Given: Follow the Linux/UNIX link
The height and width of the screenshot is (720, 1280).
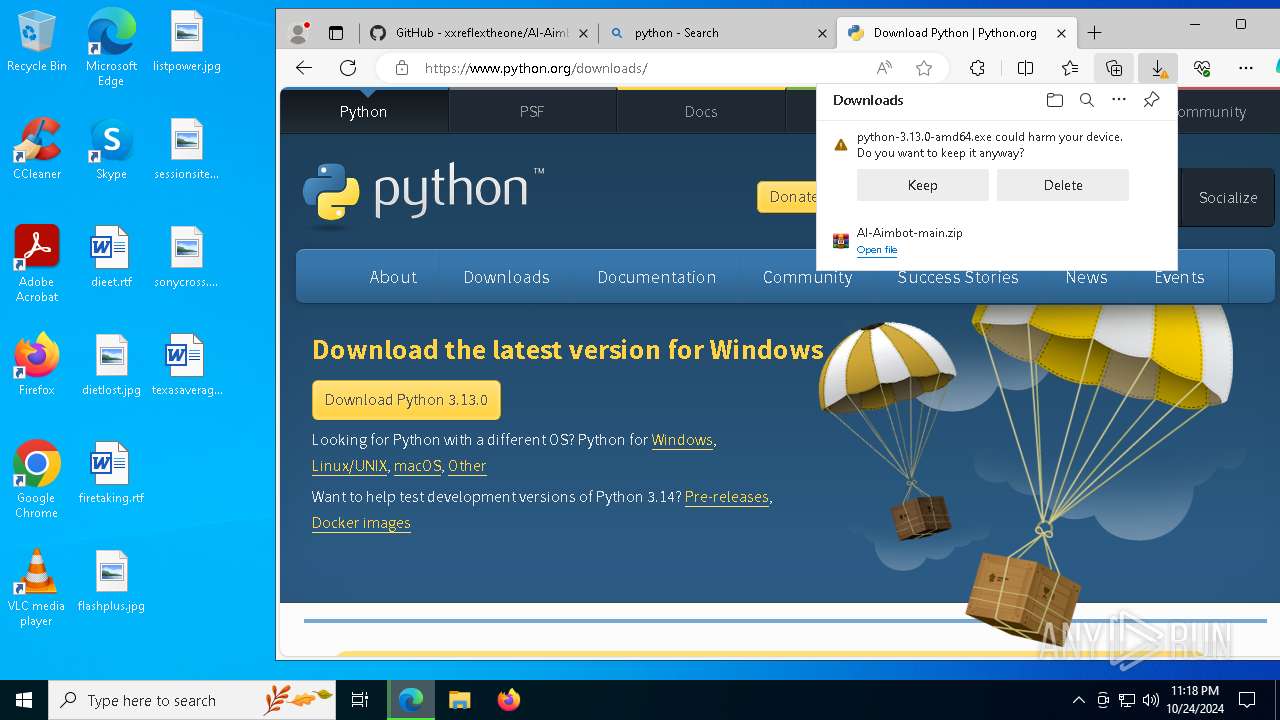Looking at the screenshot, I should [349, 466].
